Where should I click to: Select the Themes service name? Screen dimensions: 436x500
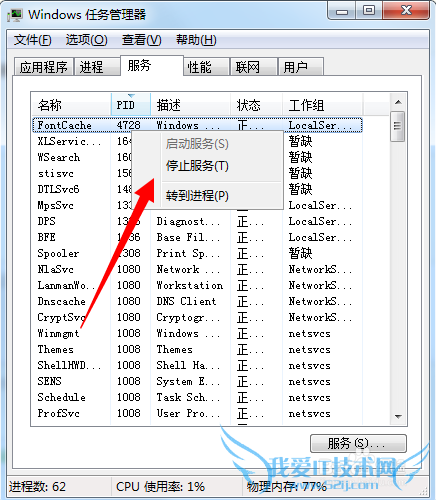55,349
